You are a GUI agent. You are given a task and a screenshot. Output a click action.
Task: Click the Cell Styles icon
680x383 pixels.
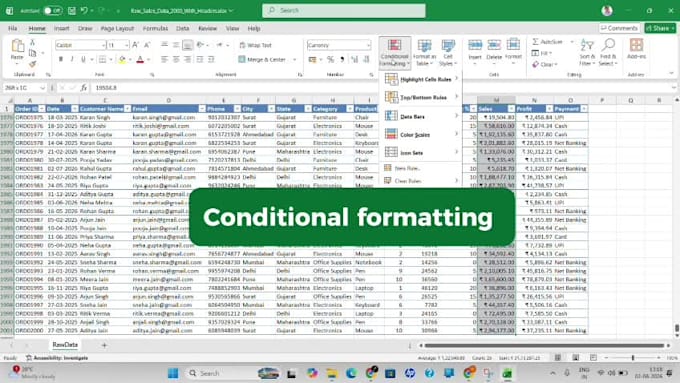(448, 46)
